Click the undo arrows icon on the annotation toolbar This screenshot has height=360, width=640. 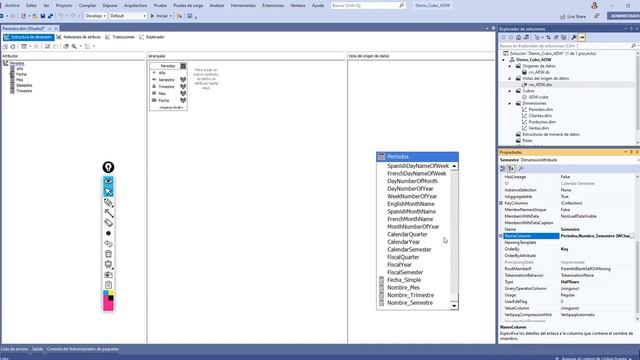108,244
